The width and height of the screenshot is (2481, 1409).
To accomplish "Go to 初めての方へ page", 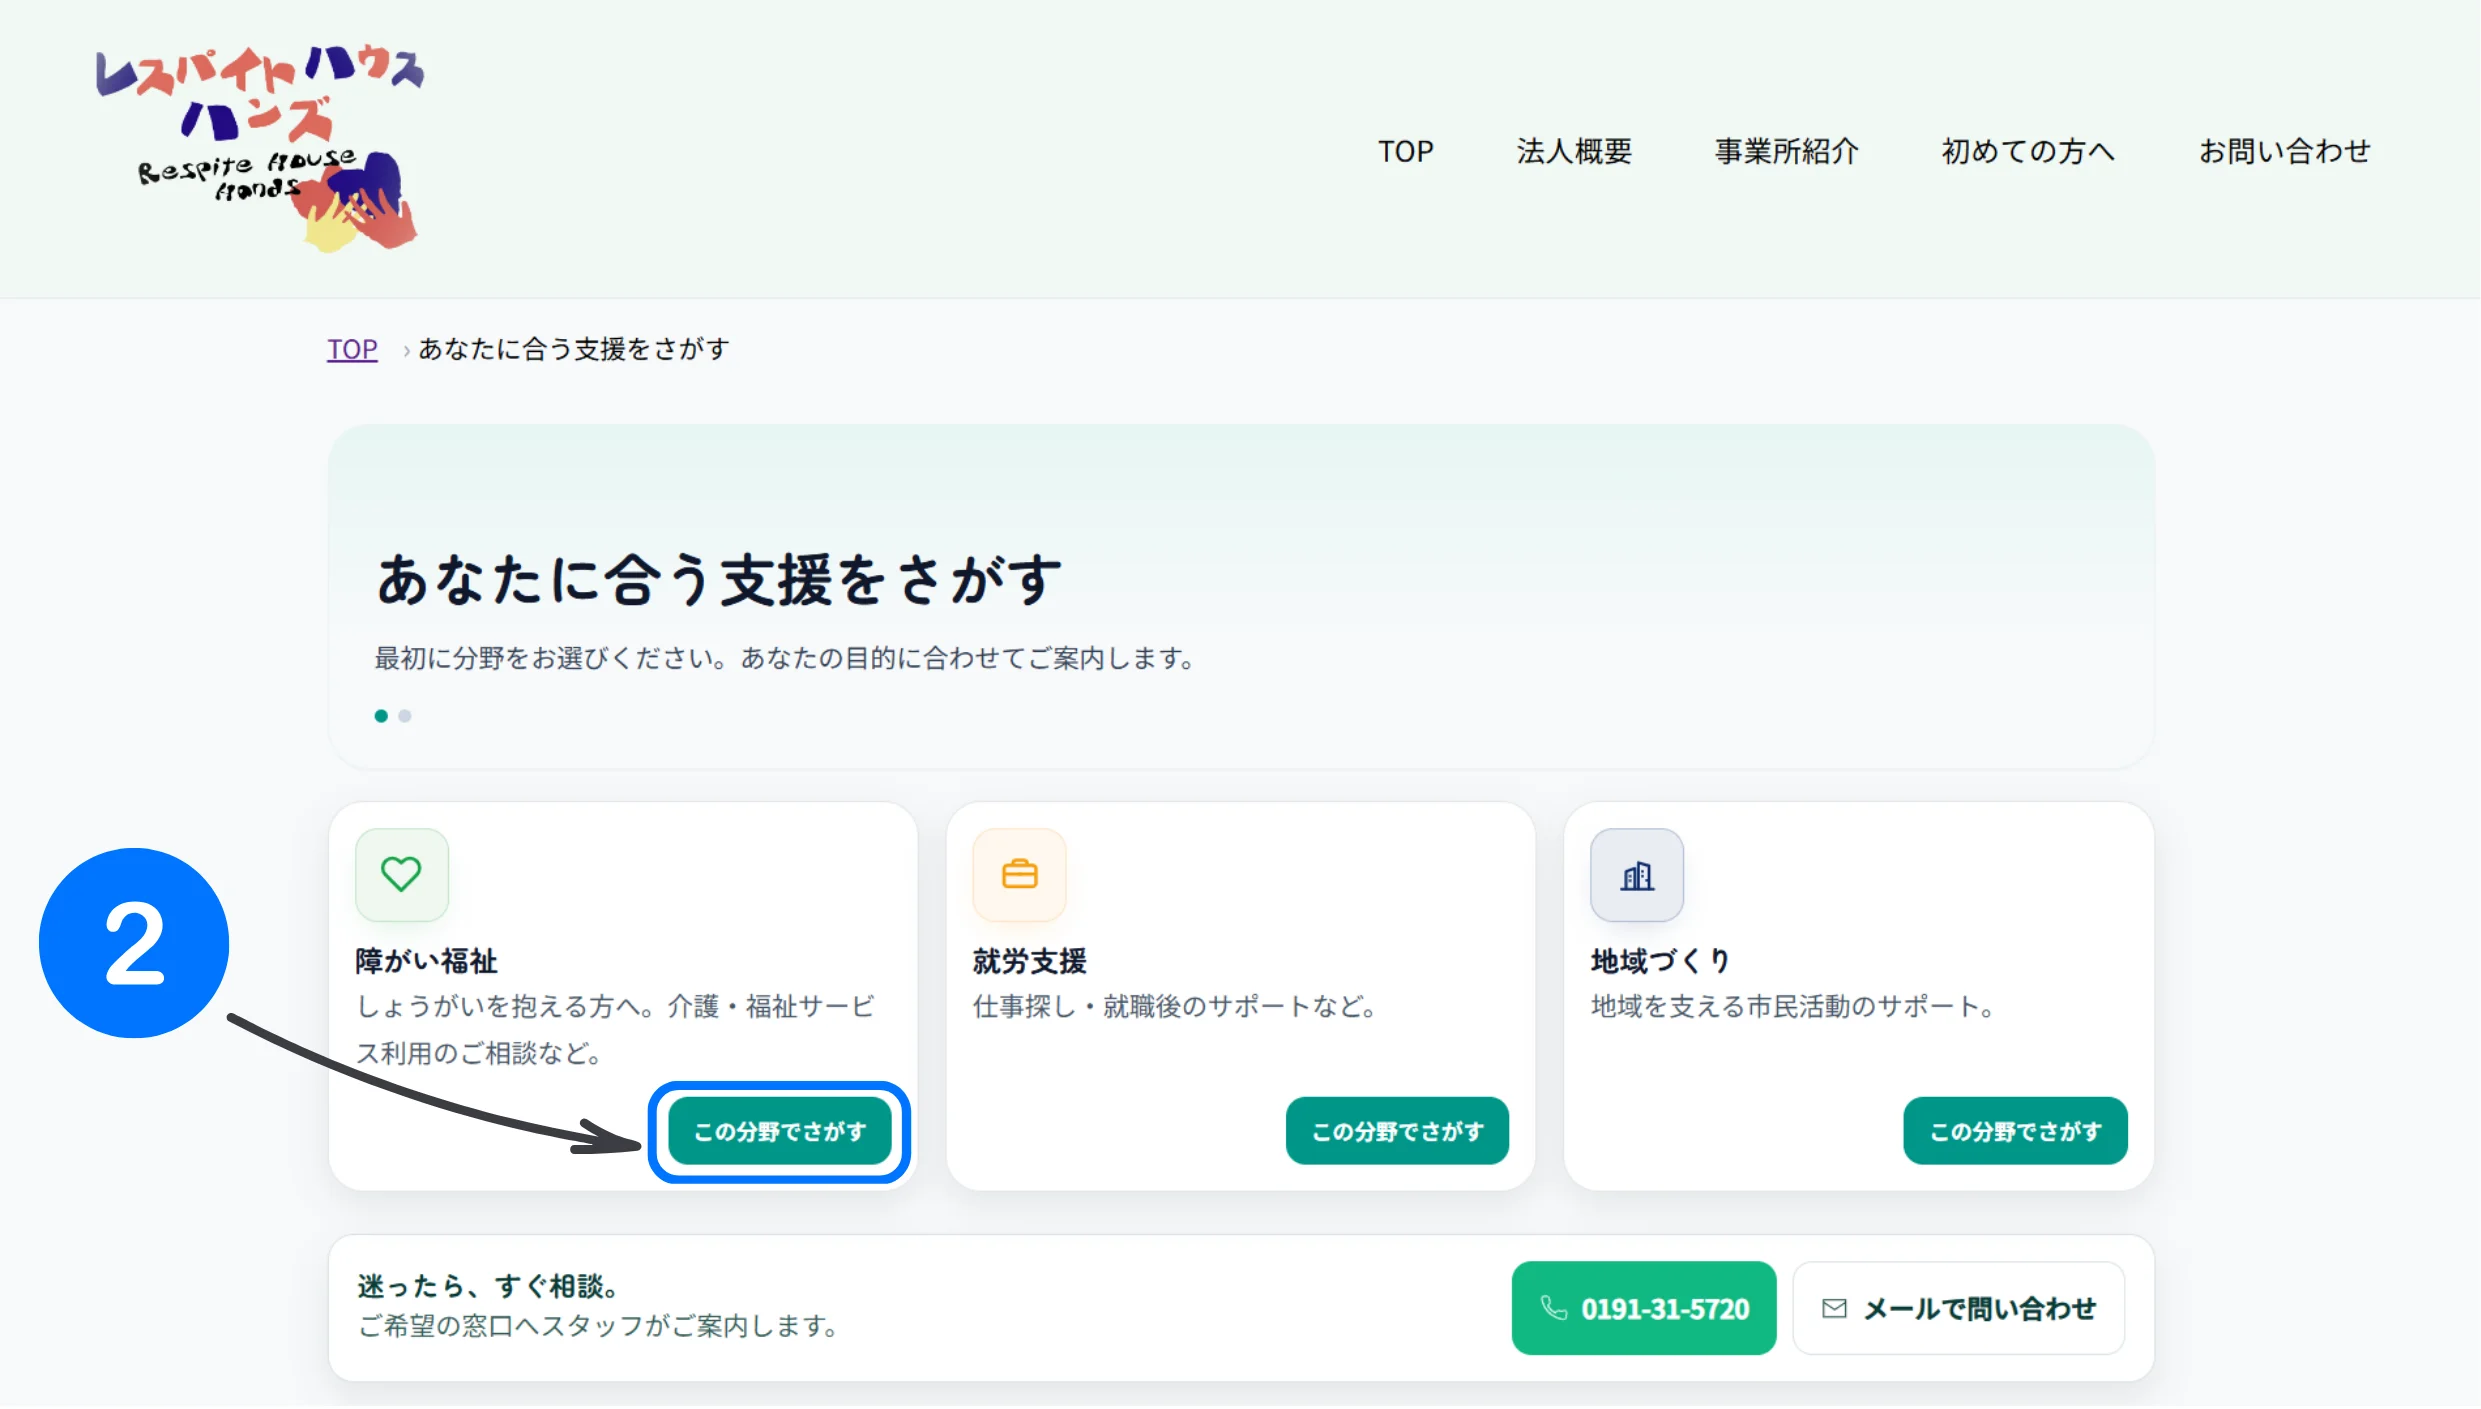I will pos(2027,151).
